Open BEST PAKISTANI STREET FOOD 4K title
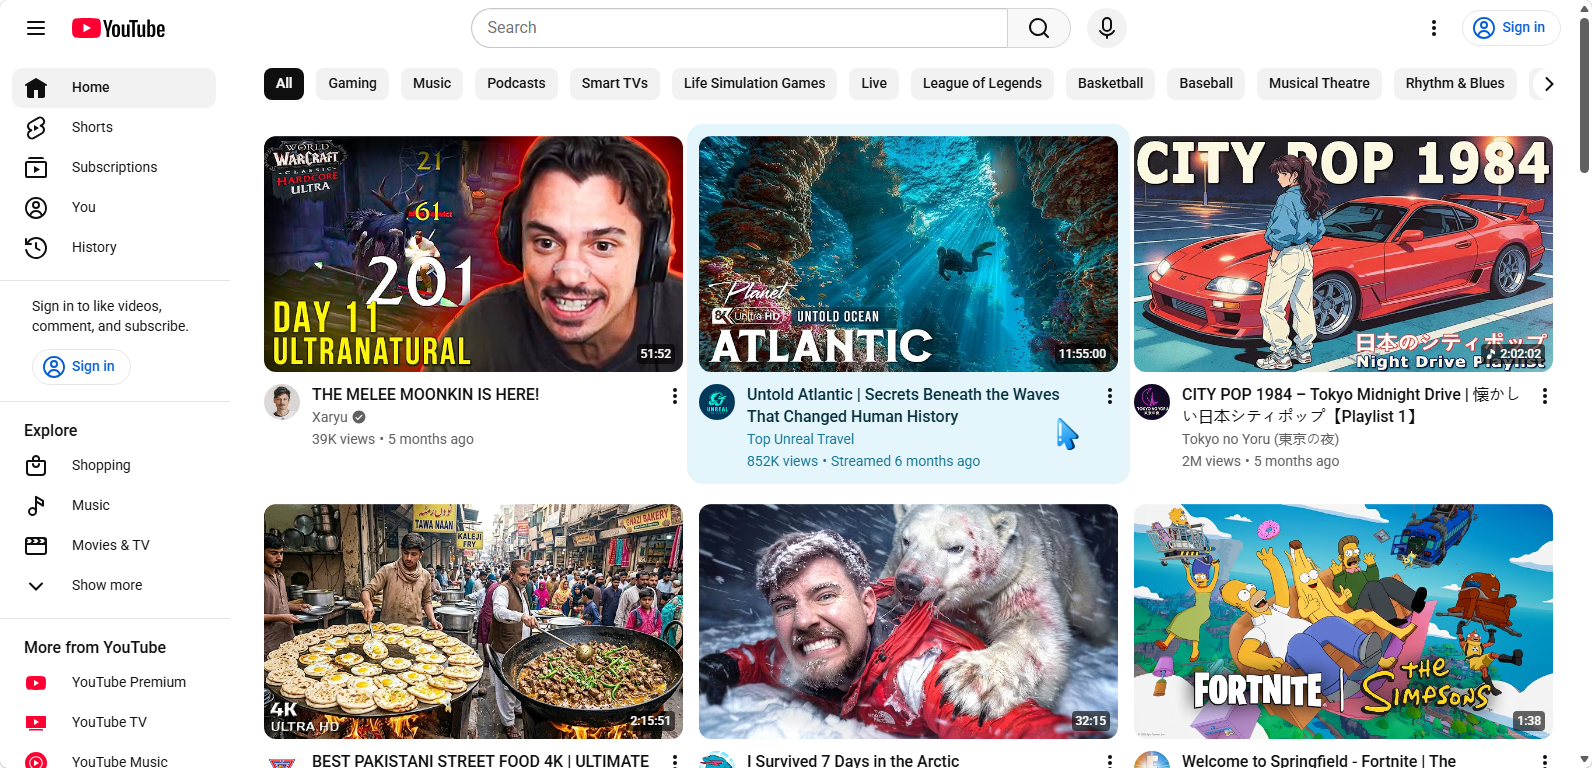Viewport: 1592px width, 768px height. (x=480, y=761)
